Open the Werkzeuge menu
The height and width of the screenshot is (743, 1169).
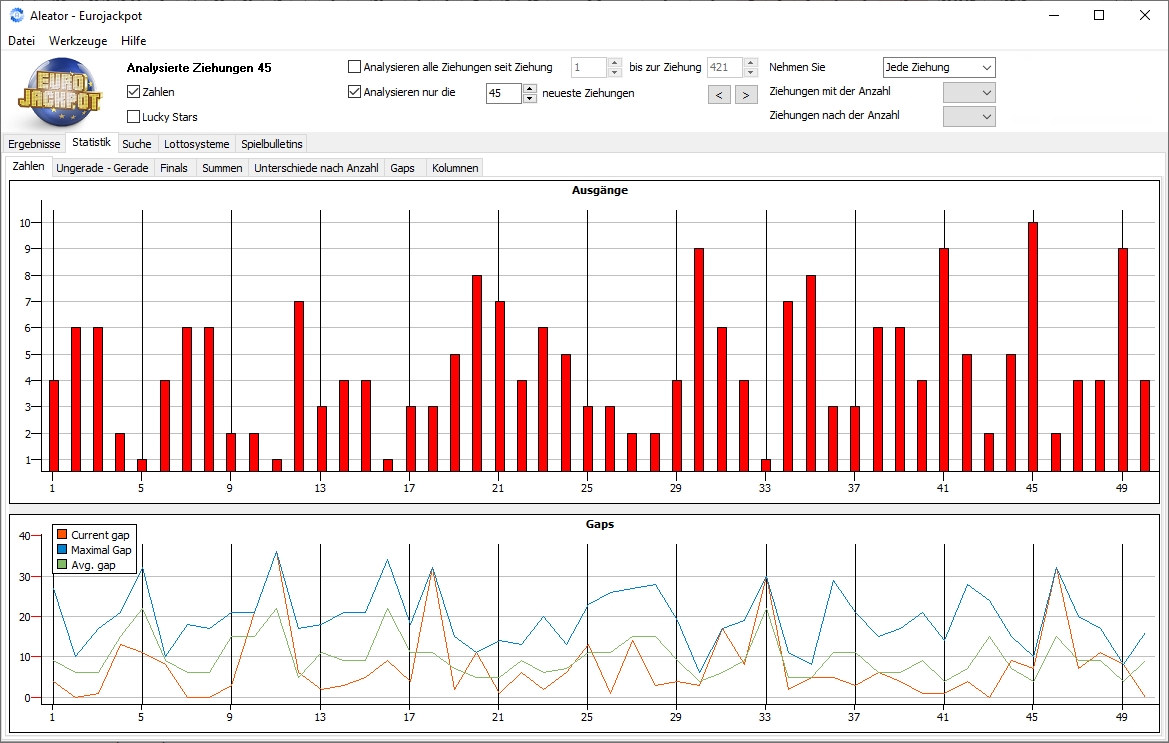point(78,41)
